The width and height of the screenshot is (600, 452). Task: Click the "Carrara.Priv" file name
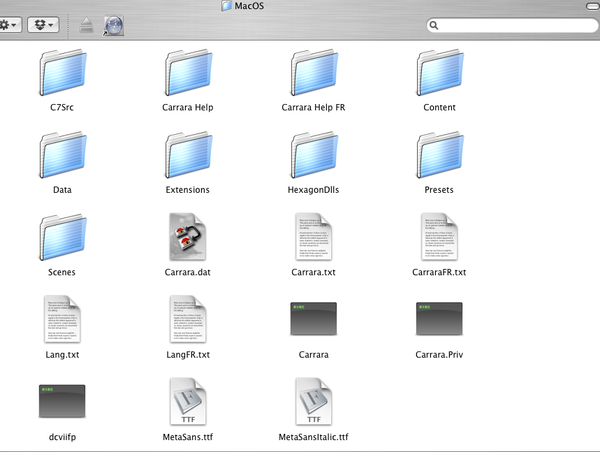click(x=439, y=354)
